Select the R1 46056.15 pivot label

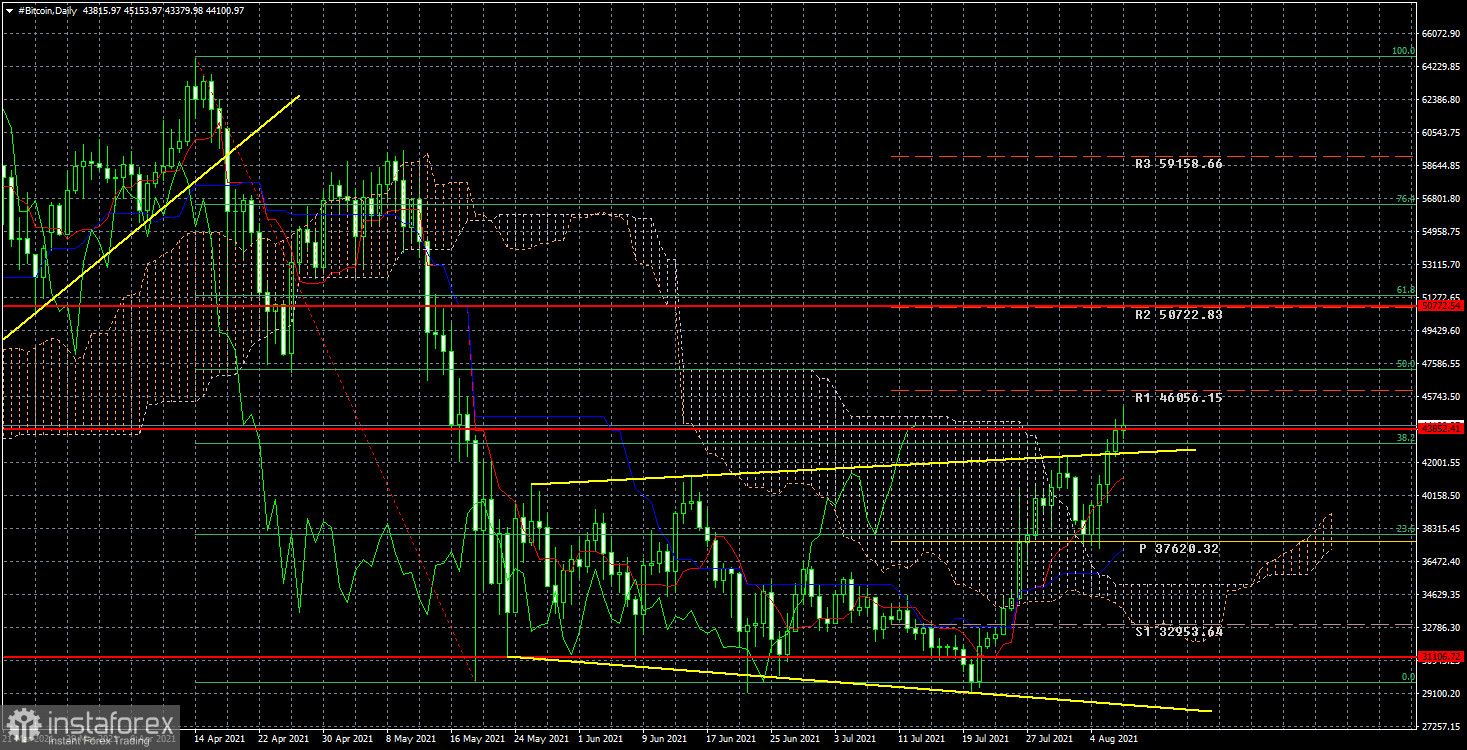click(x=1179, y=397)
